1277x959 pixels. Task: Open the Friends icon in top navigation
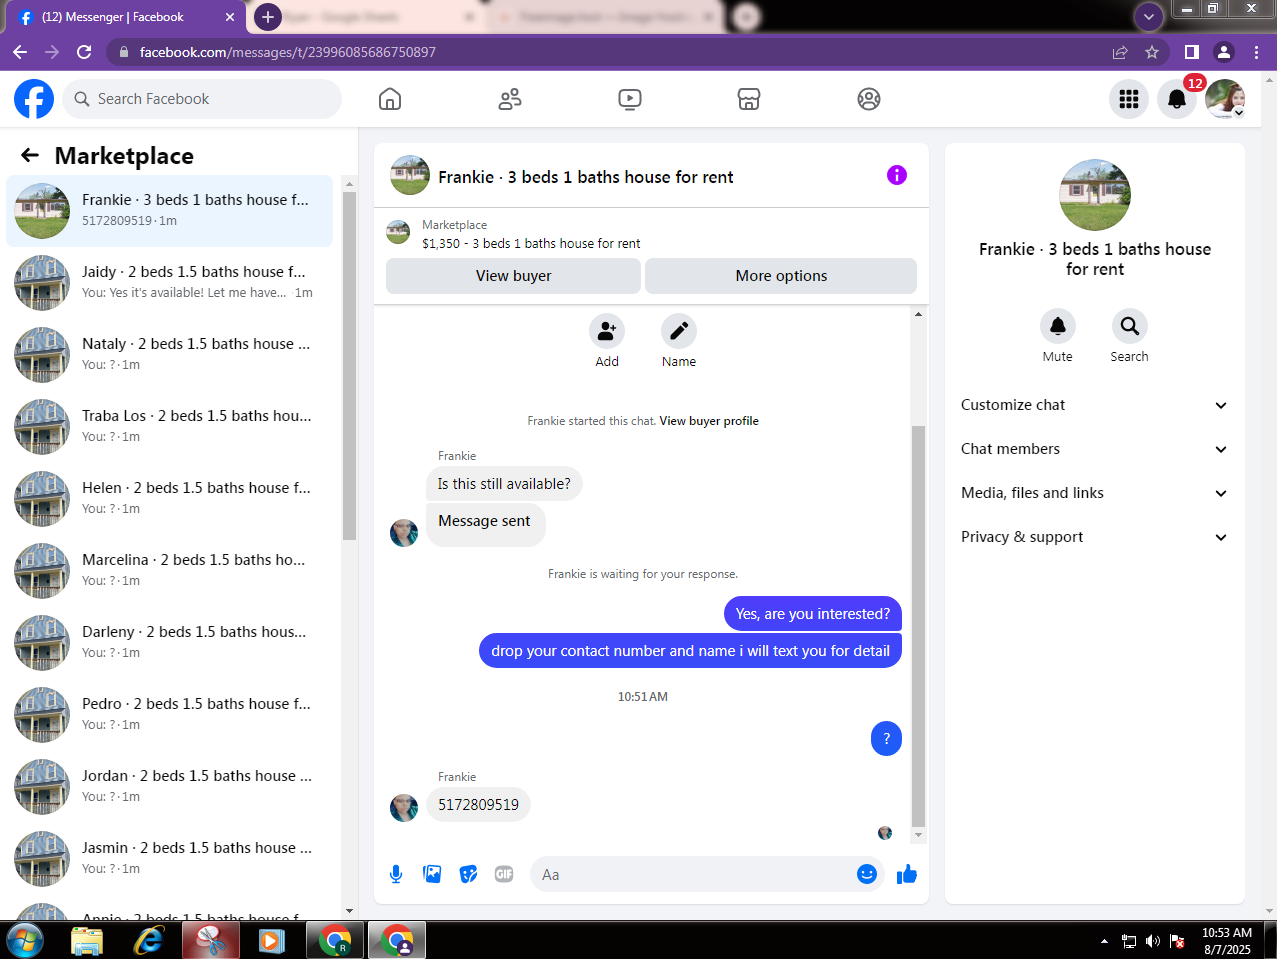pyautogui.click(x=510, y=99)
